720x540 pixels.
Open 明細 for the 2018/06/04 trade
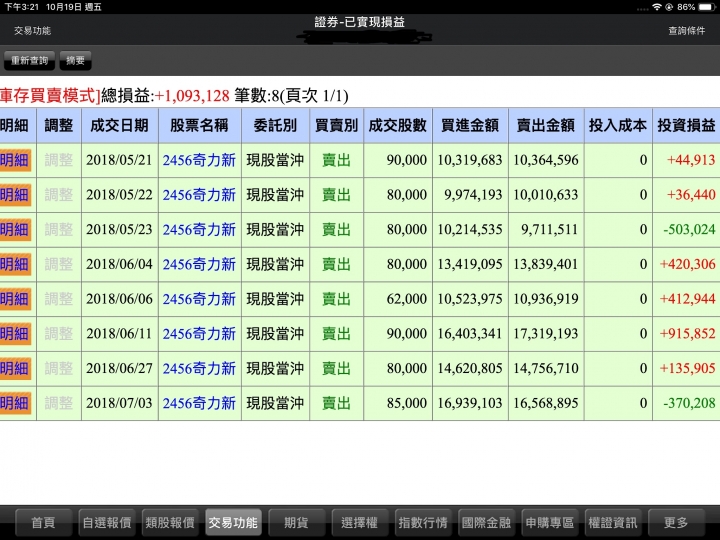15,264
